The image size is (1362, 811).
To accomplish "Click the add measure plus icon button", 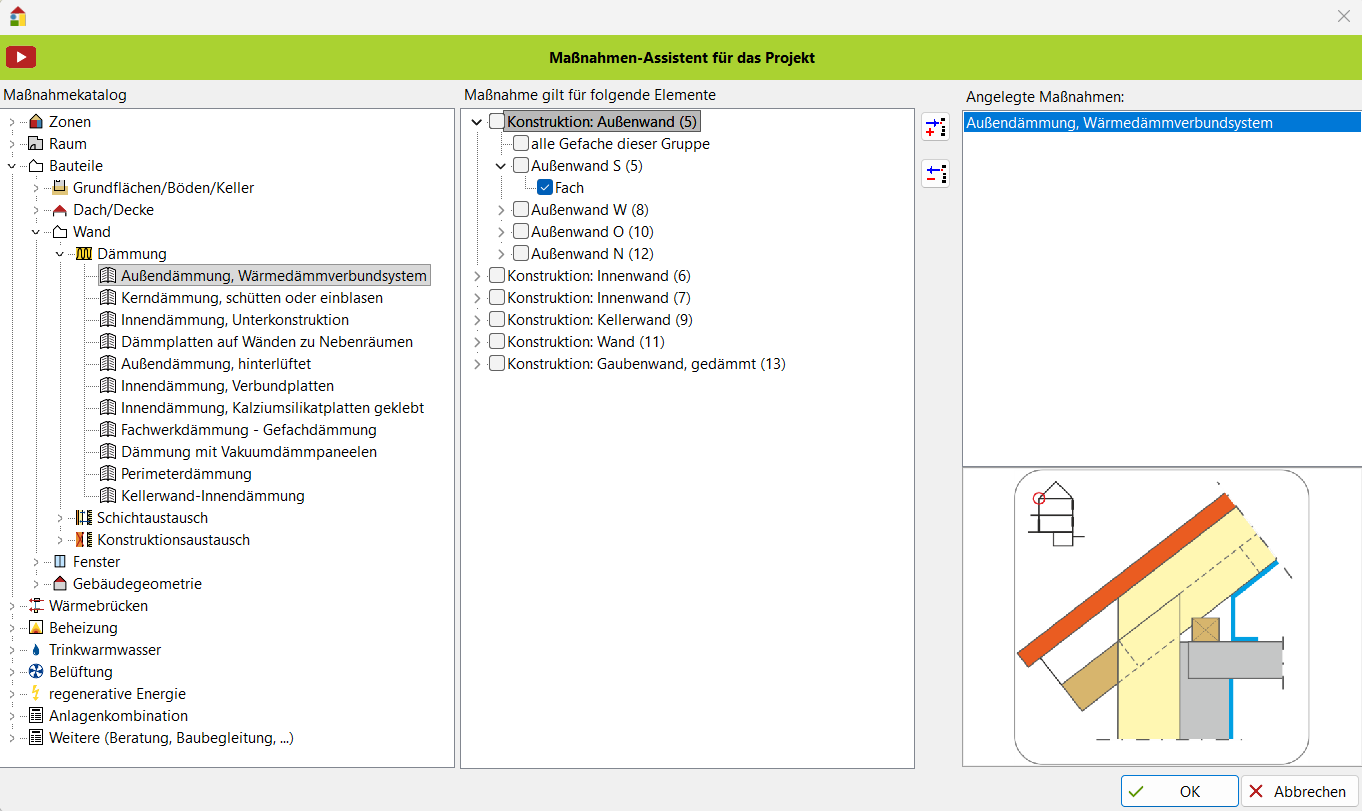I will 935,127.
